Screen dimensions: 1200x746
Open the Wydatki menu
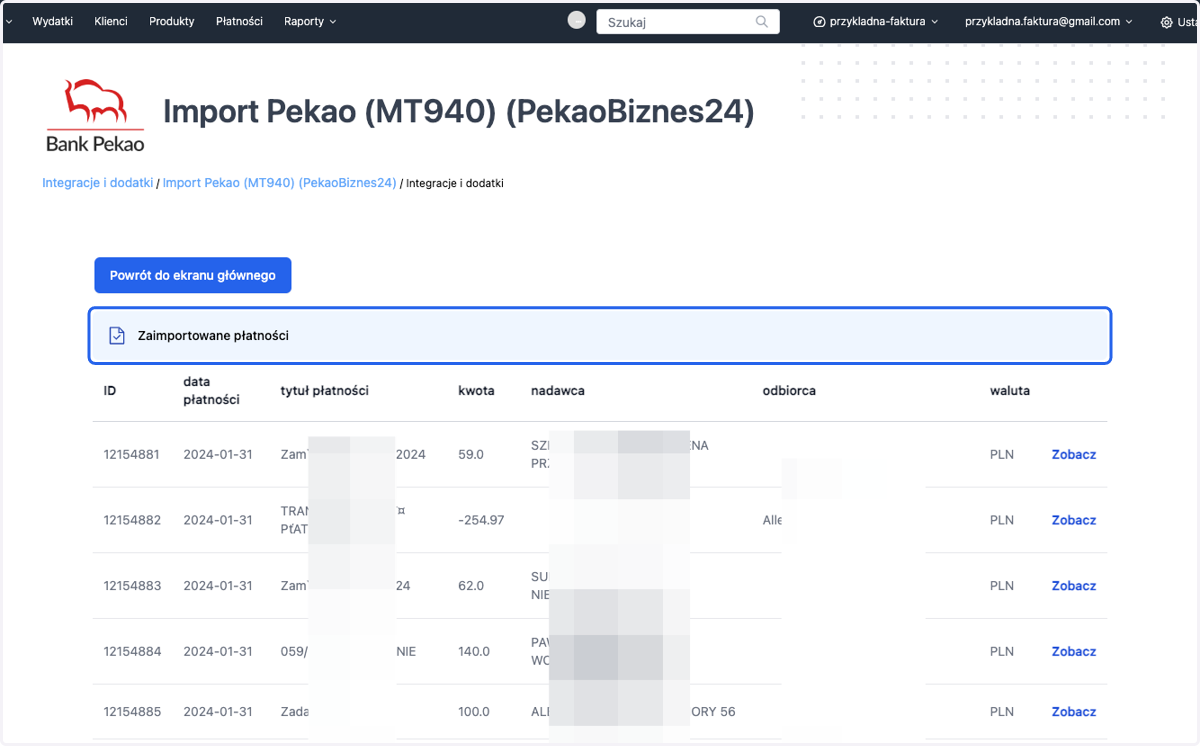click(53, 21)
